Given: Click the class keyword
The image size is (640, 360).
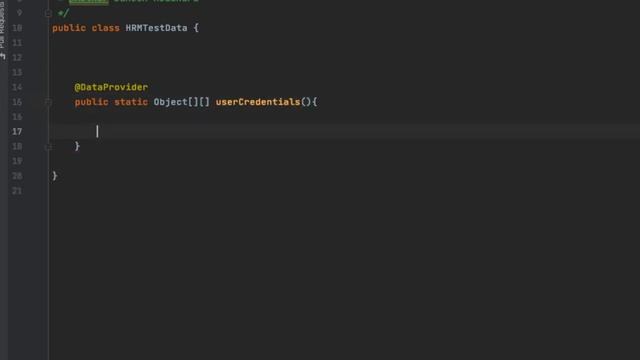Looking at the screenshot, I should click(106, 28).
